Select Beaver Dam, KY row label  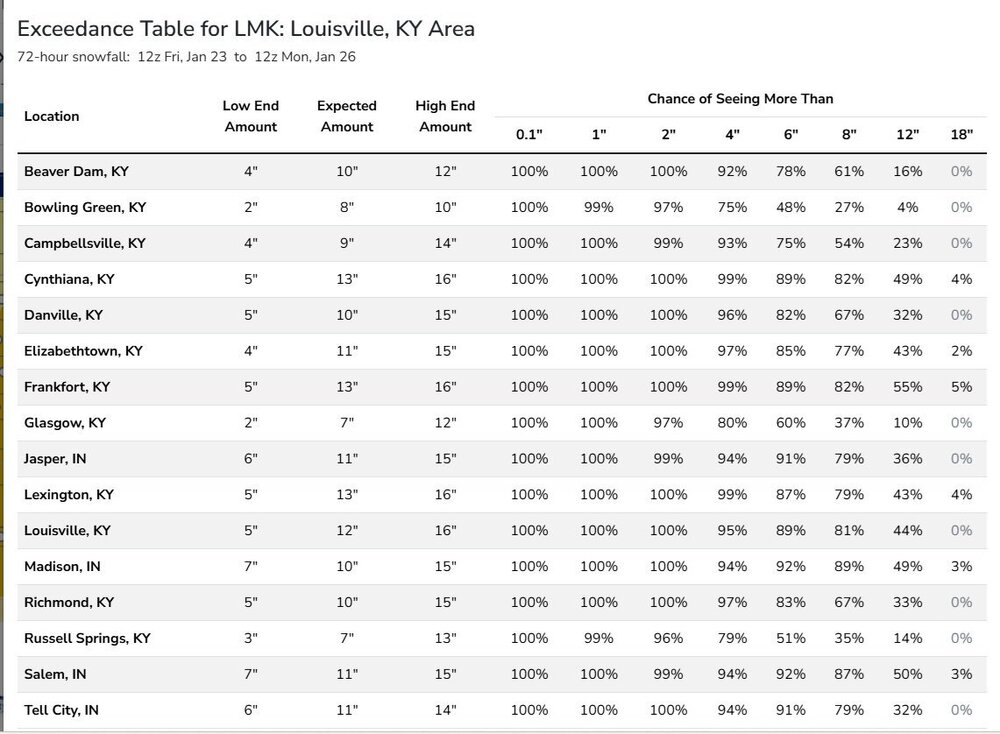(x=77, y=172)
